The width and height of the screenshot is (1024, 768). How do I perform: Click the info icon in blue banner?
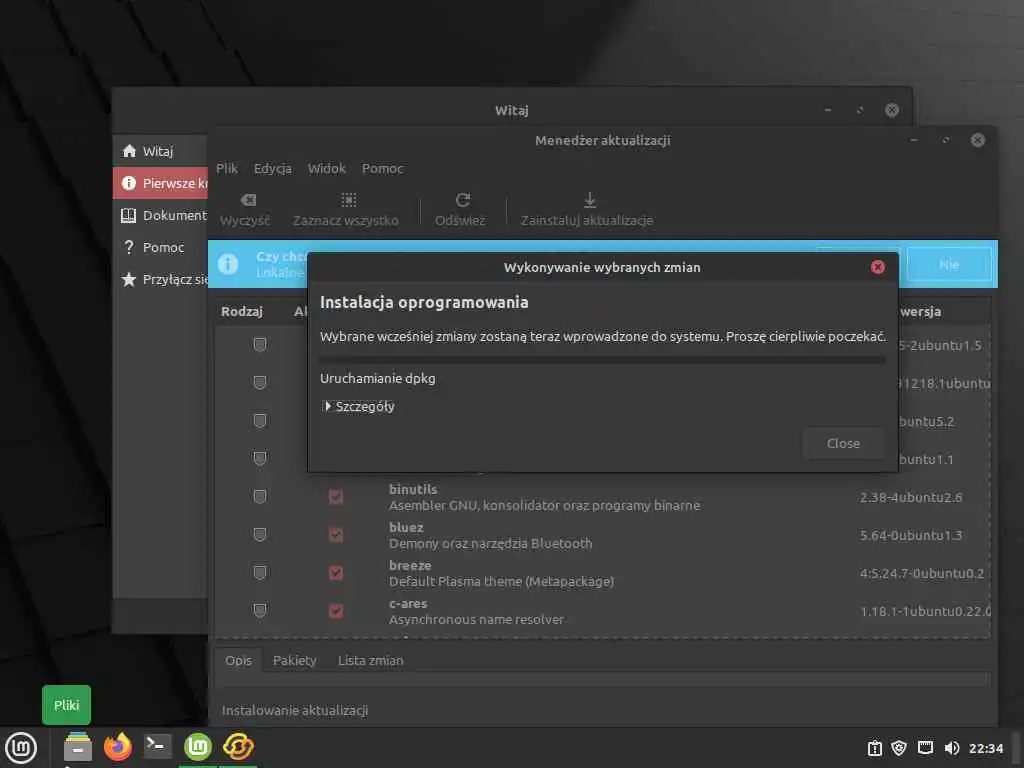[227, 264]
